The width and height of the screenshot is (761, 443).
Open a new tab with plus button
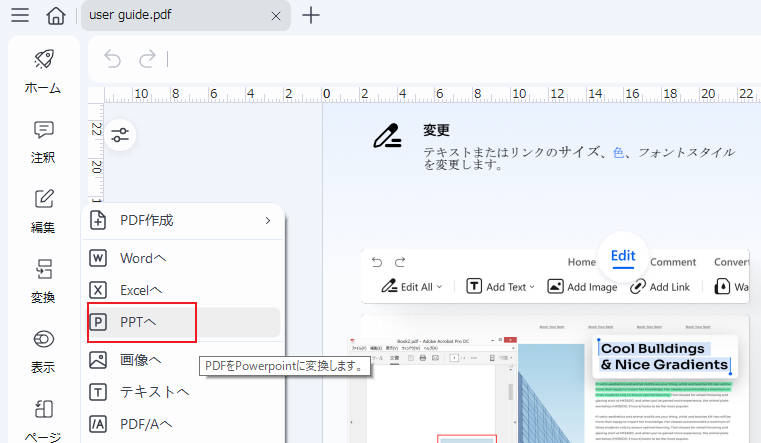click(x=311, y=16)
